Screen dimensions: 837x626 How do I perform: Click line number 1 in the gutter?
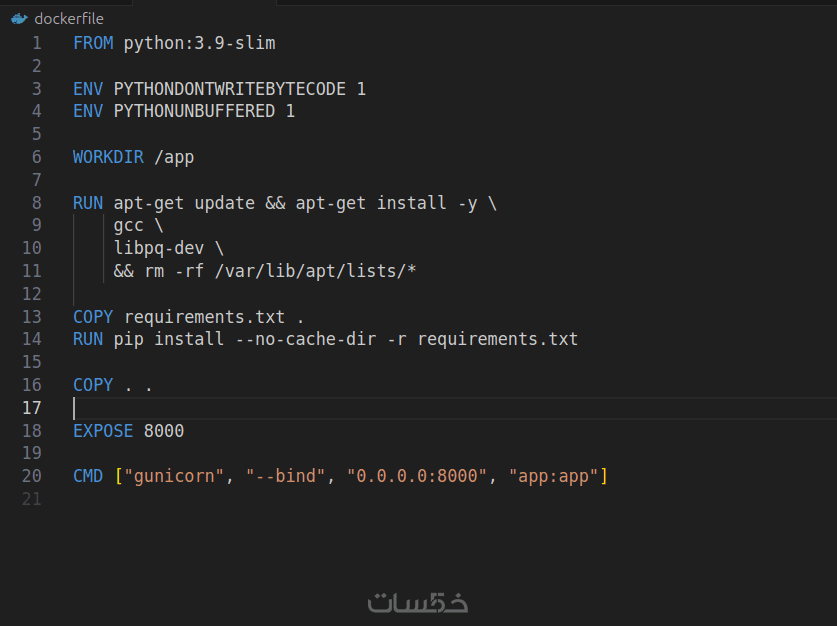37,43
